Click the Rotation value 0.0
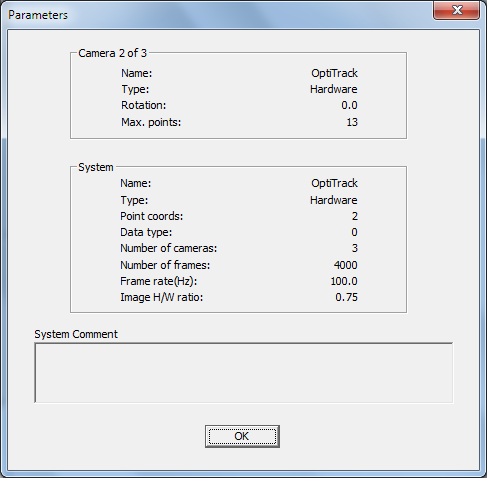The height and width of the screenshot is (482, 489). click(x=349, y=105)
